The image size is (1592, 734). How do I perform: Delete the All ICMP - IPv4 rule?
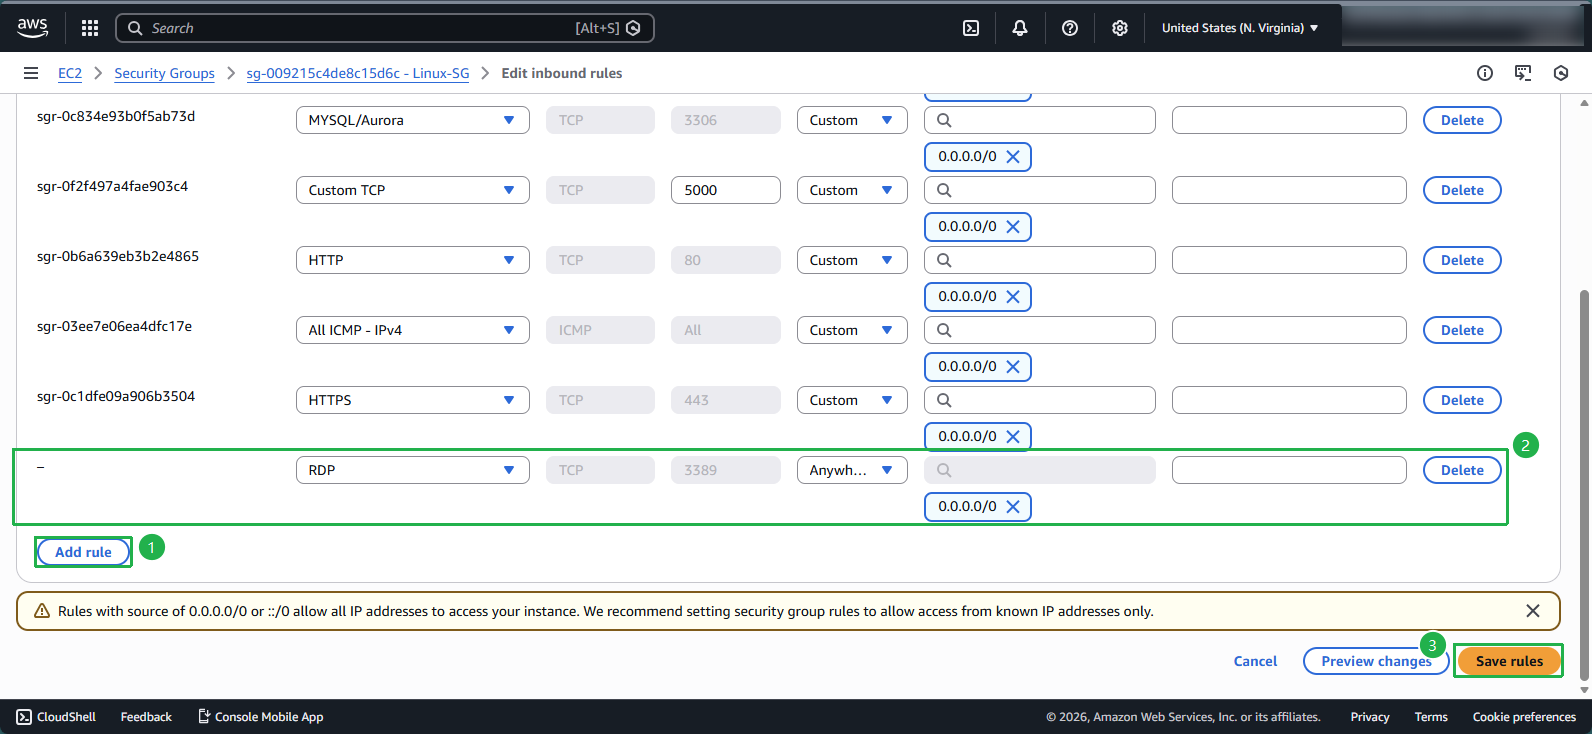tap(1462, 330)
